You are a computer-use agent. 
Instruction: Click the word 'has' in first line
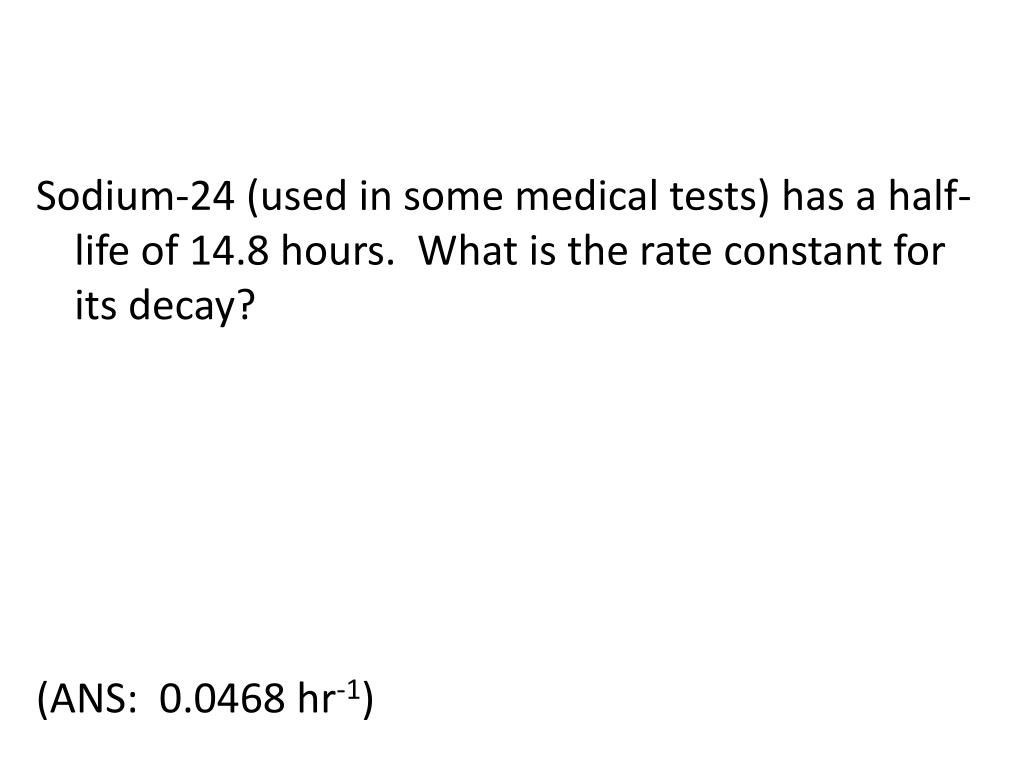click(813, 195)
